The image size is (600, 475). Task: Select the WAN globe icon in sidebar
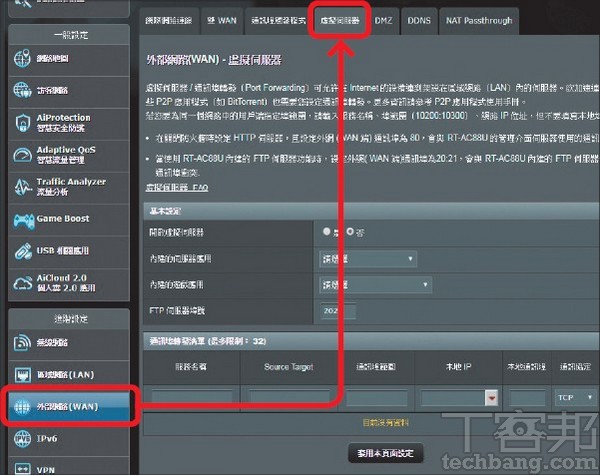point(22,405)
